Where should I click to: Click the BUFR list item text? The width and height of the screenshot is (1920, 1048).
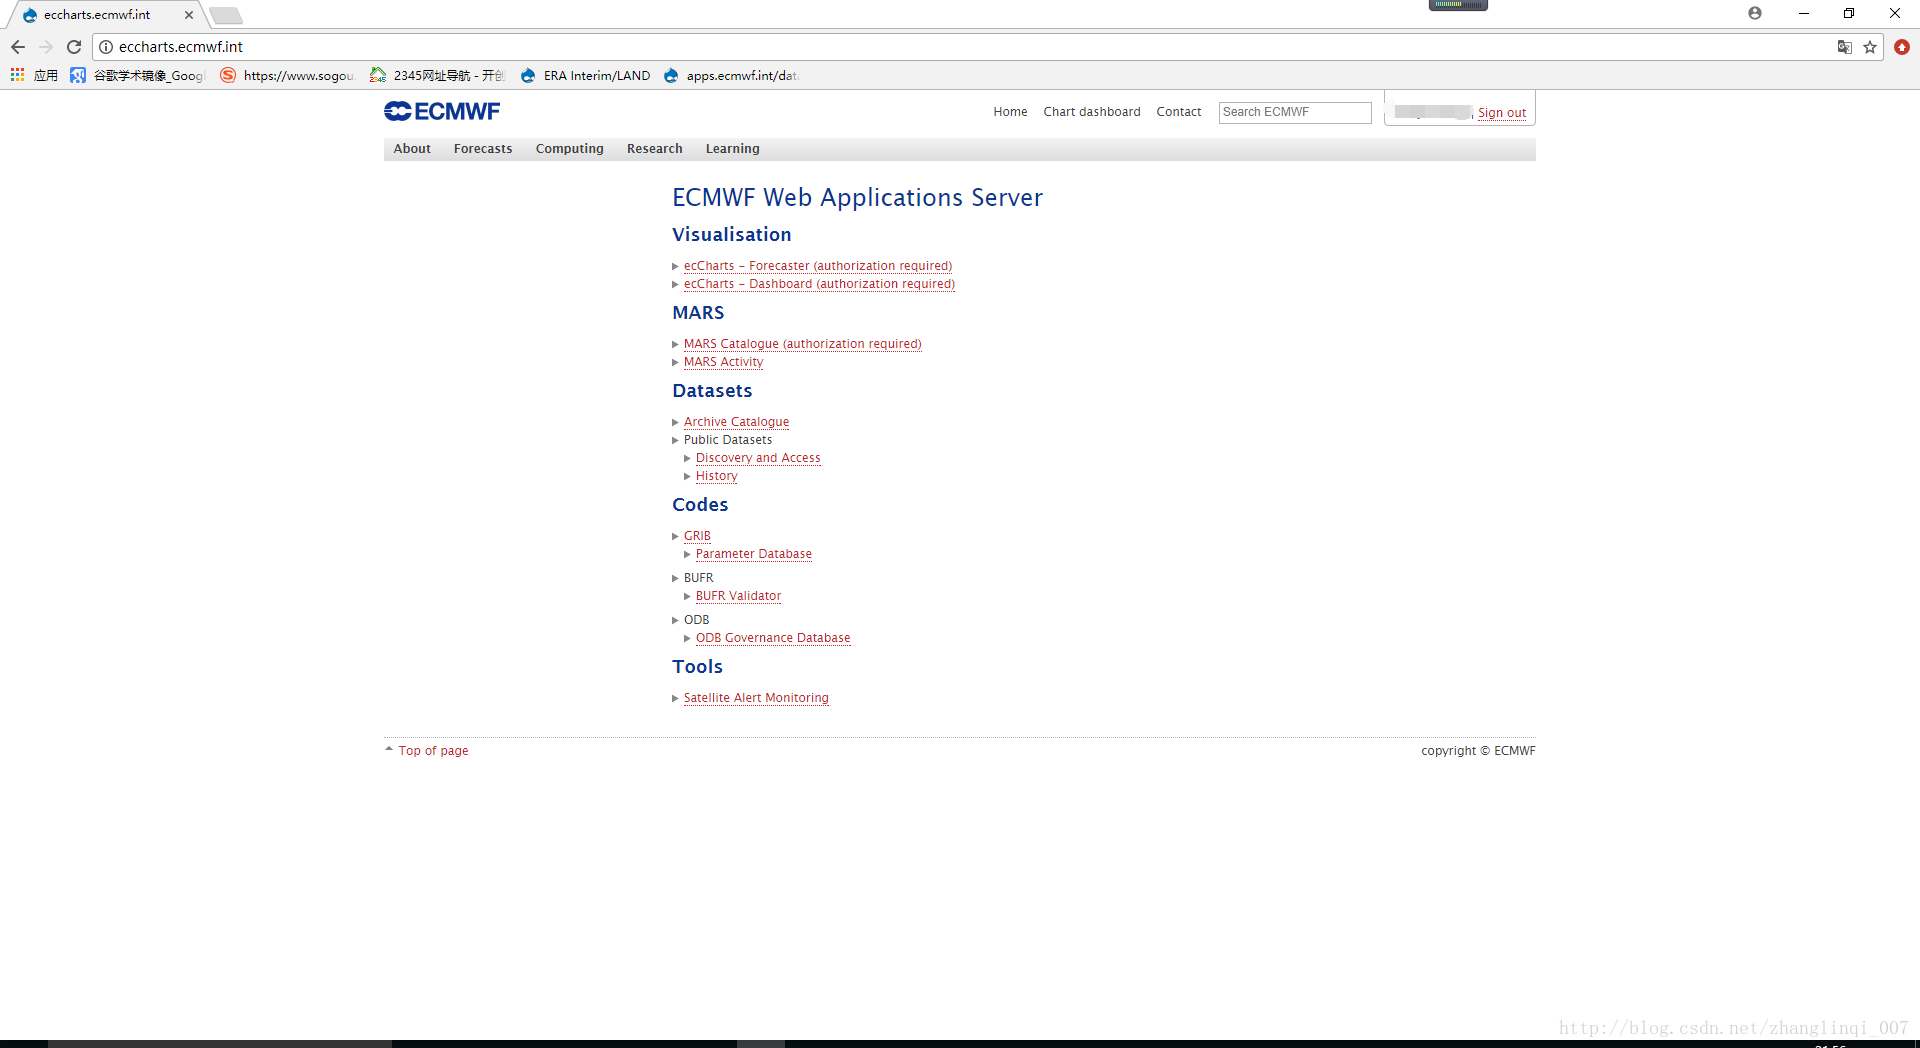[698, 578]
